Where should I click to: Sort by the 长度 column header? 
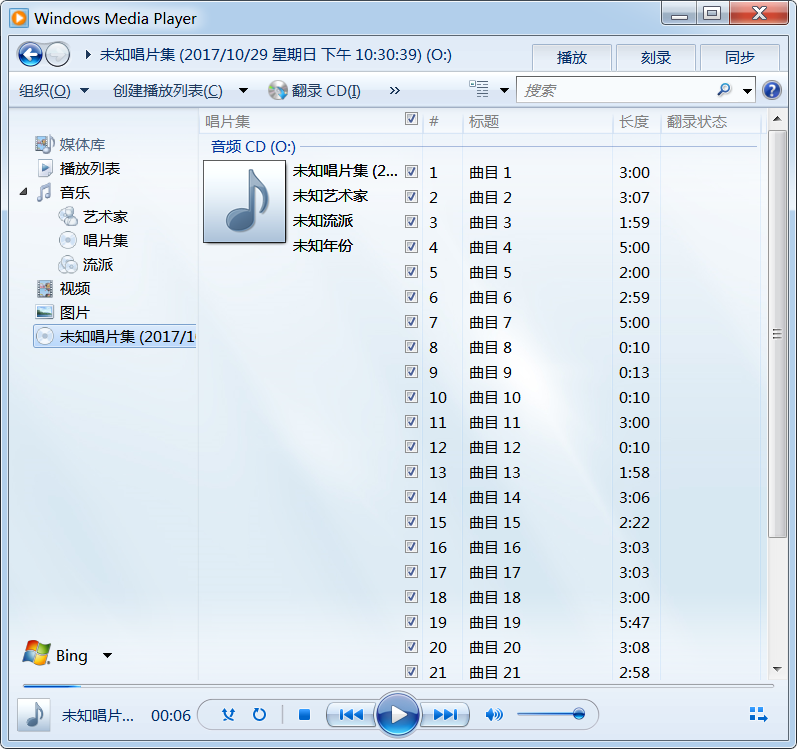point(636,121)
